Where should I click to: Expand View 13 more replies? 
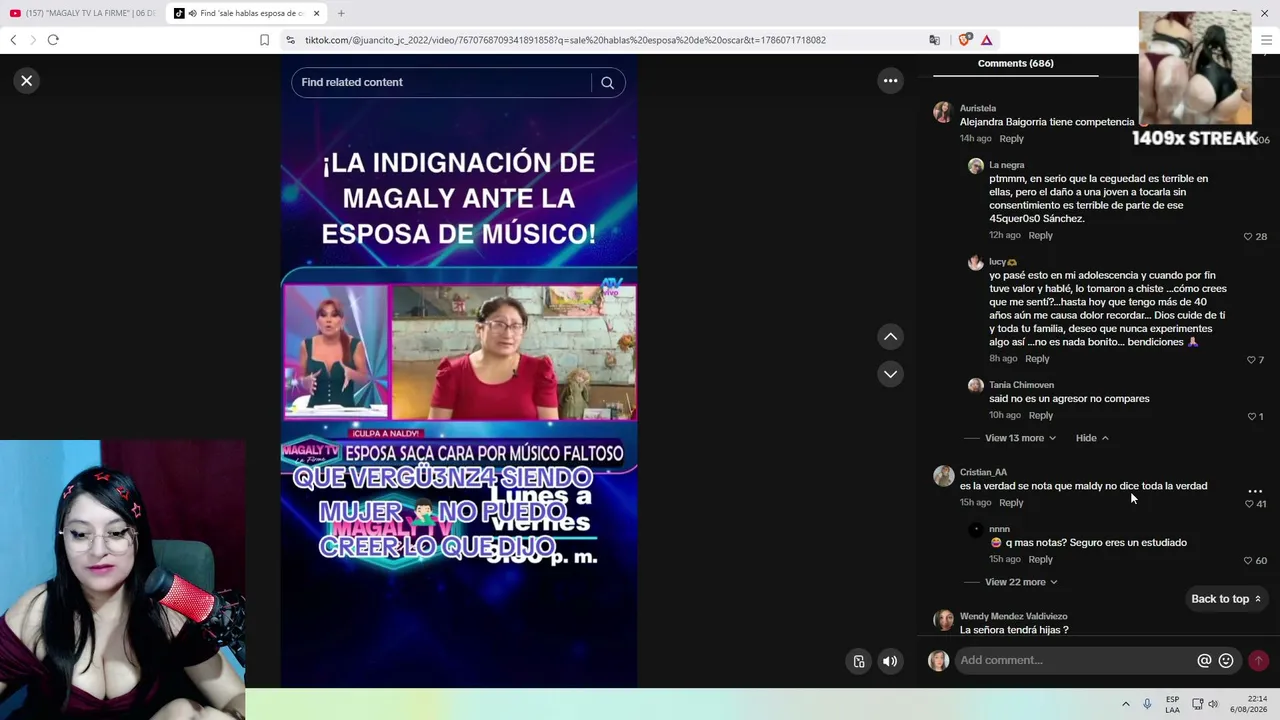(1020, 438)
